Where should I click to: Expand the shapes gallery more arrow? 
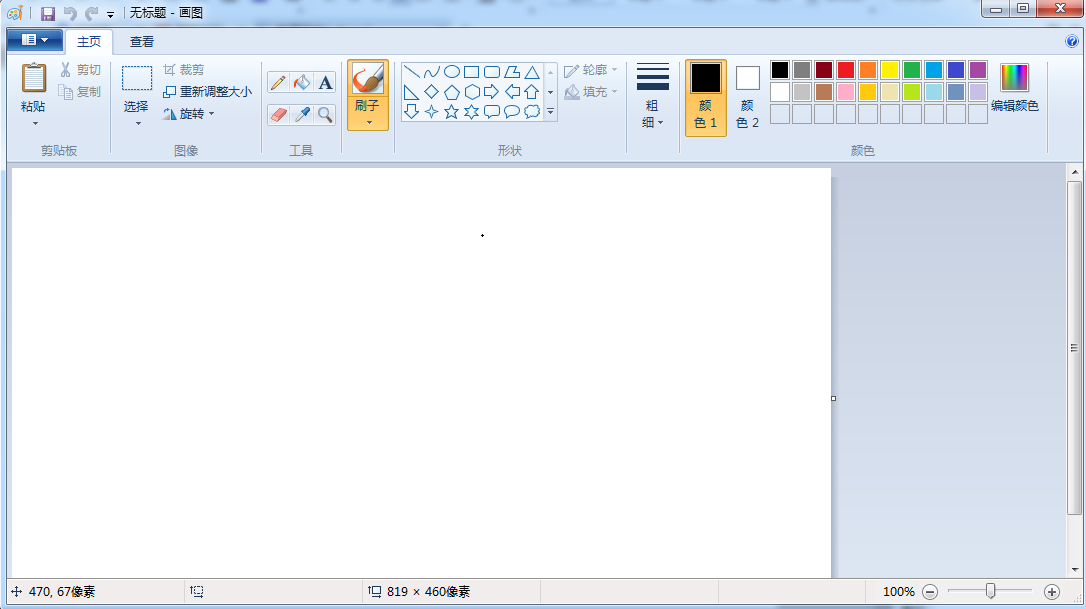tap(551, 112)
